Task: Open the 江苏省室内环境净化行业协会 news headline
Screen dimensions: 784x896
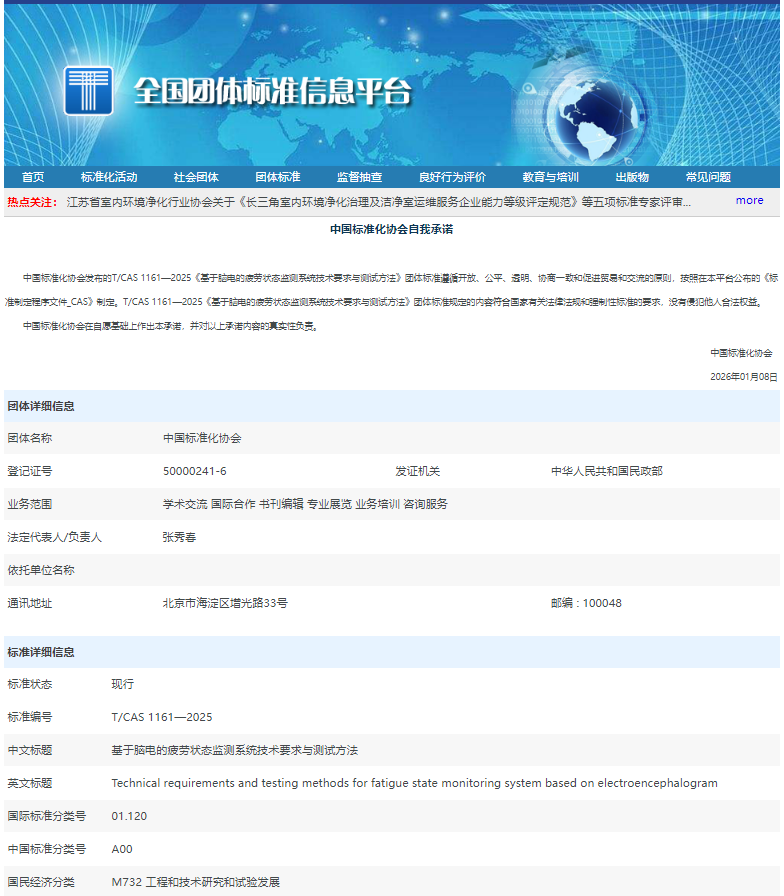Action: (378, 202)
